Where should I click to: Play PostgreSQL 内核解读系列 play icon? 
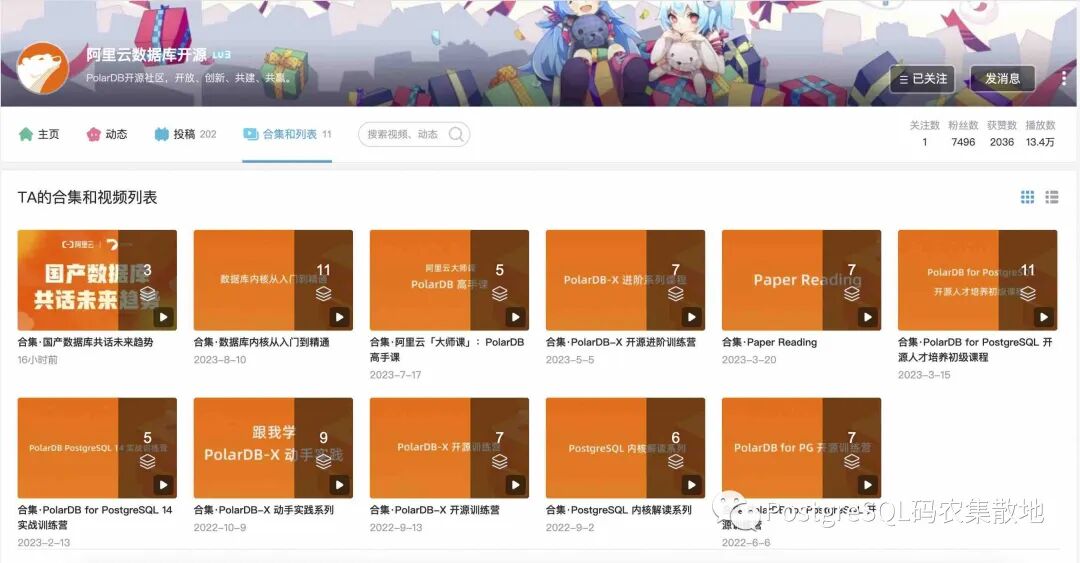pyautogui.click(x=692, y=484)
